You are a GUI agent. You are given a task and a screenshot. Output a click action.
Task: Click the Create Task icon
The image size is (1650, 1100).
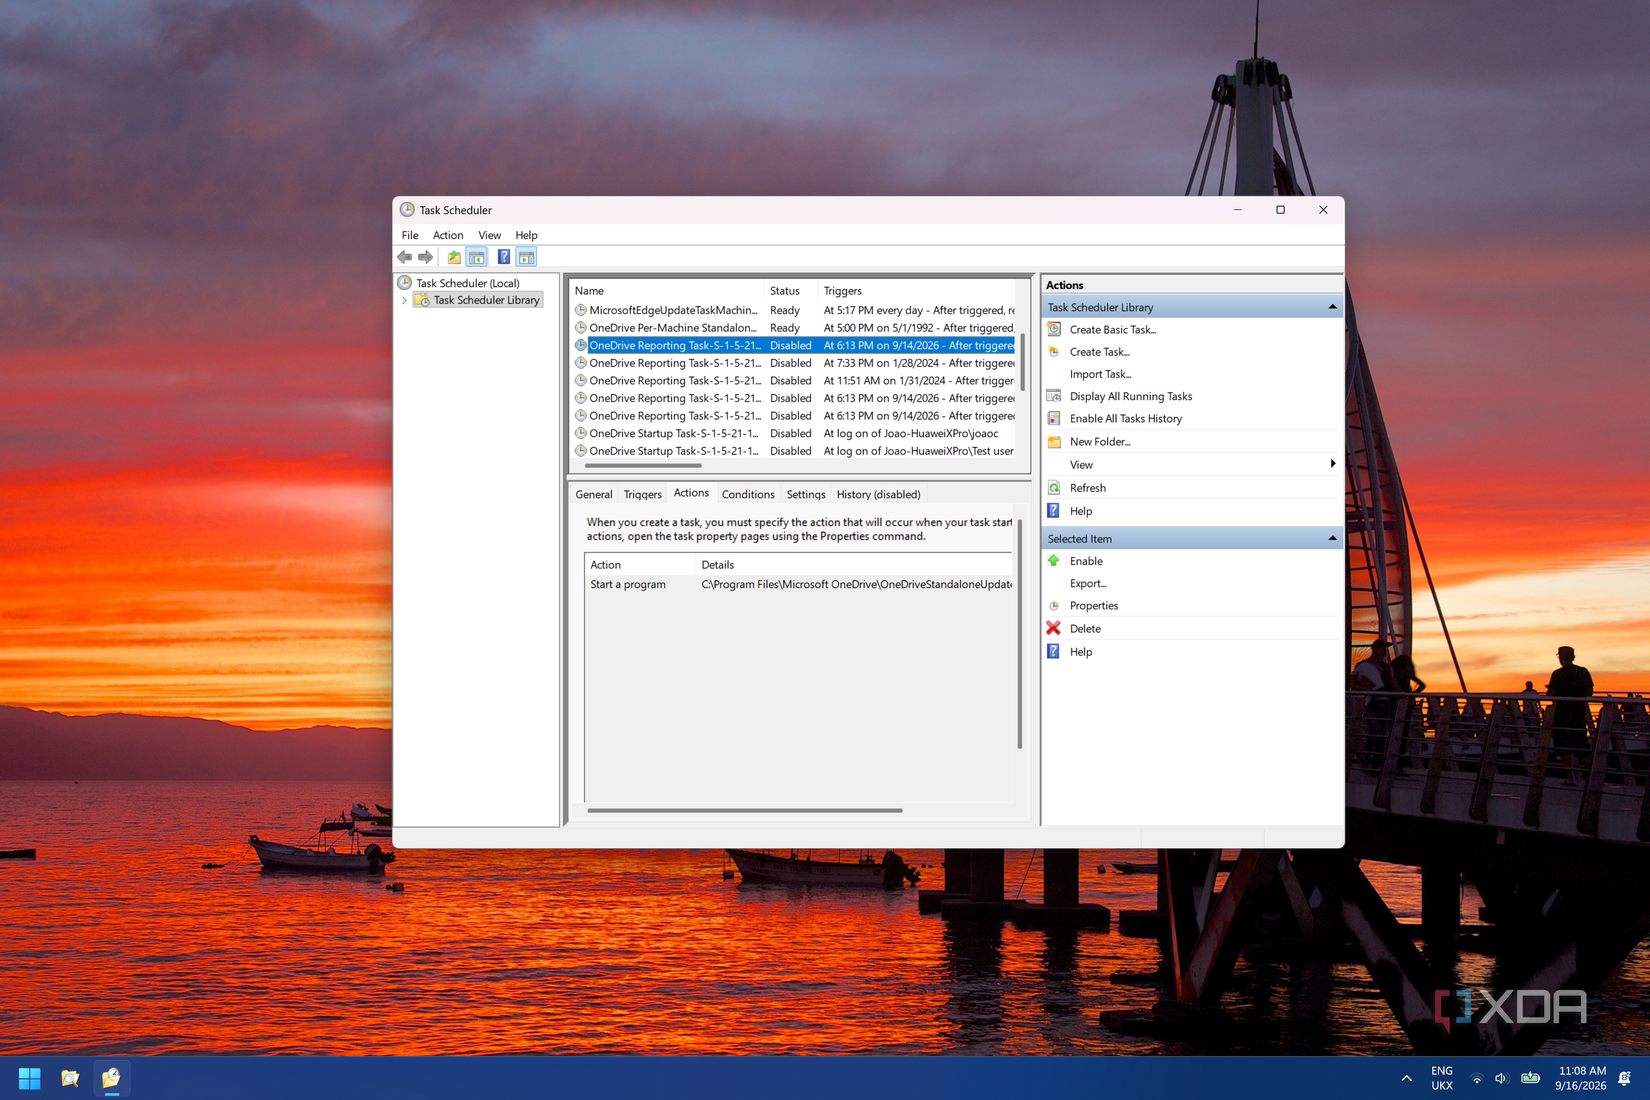coord(1054,352)
